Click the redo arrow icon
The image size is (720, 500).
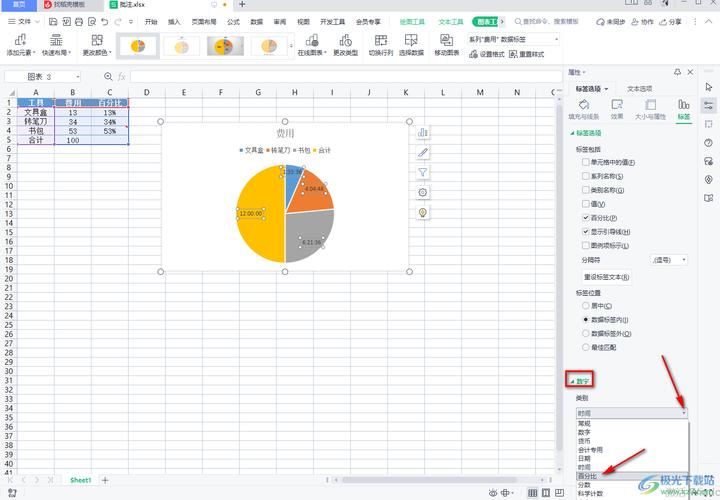tap(118, 22)
